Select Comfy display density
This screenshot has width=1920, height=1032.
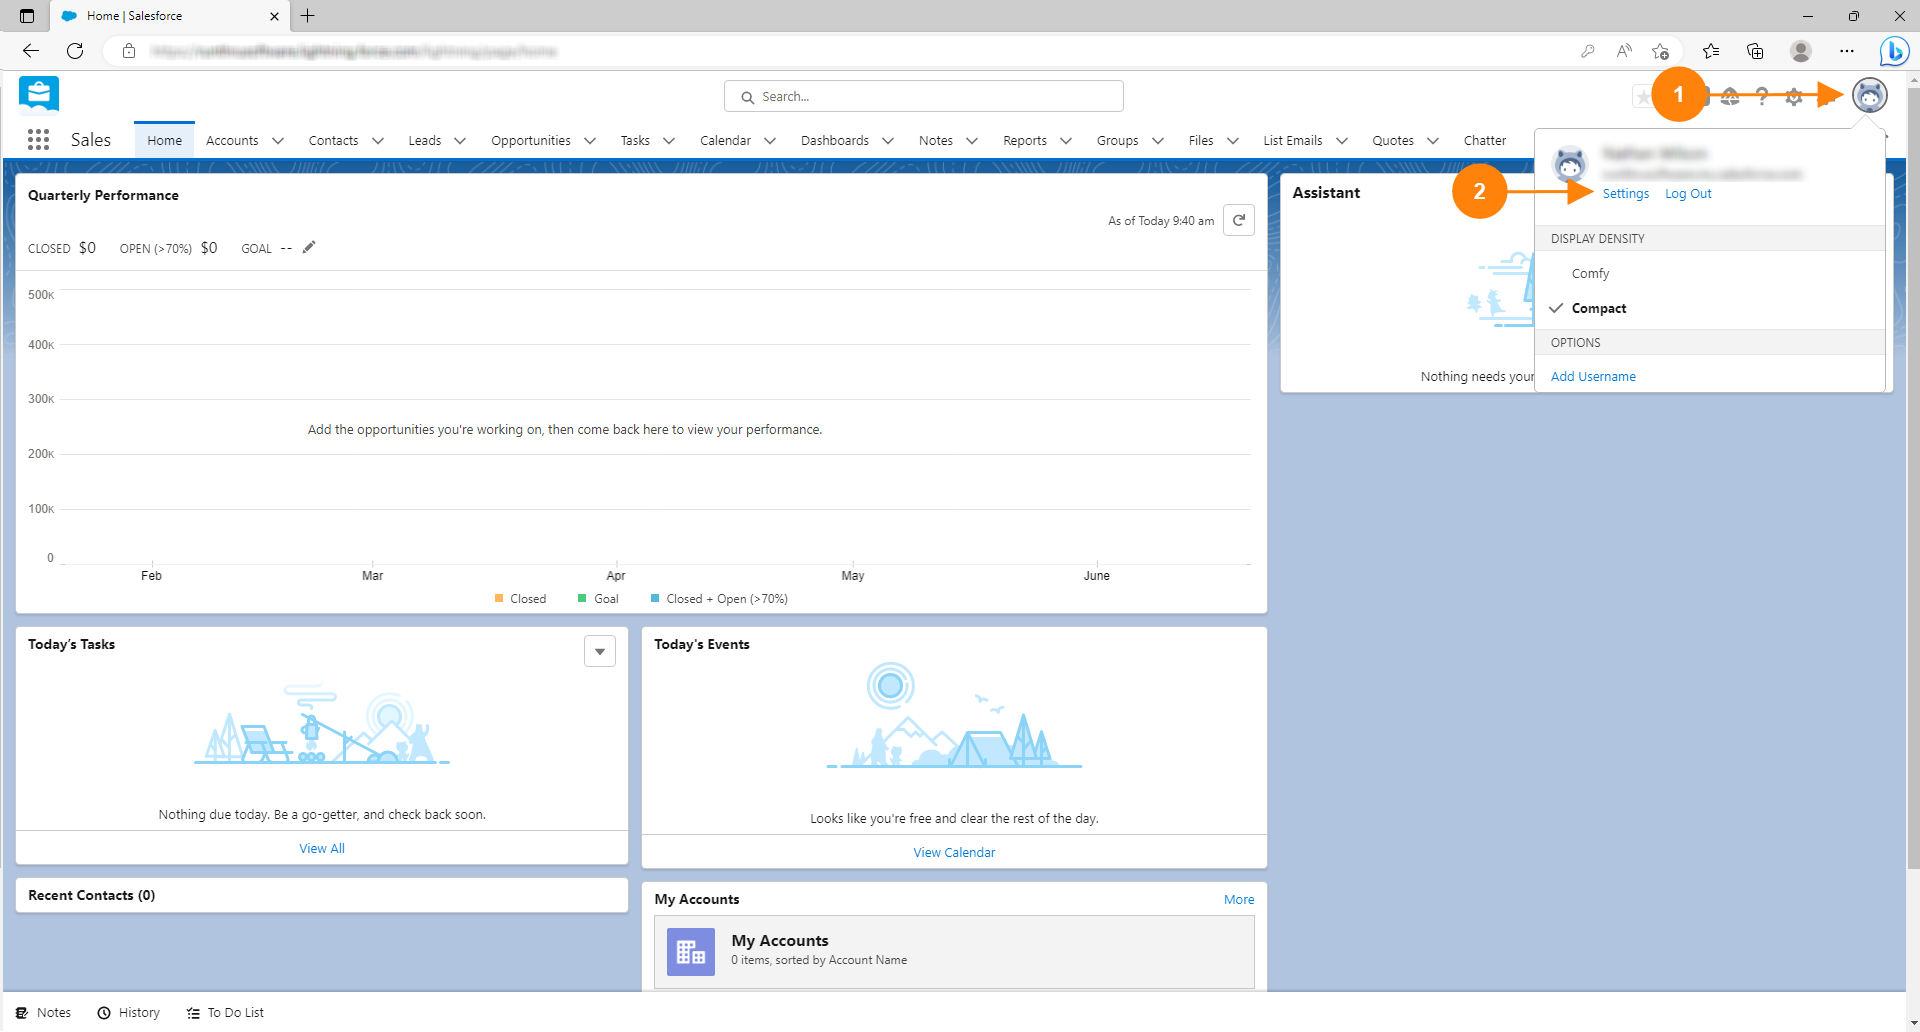[1590, 274]
